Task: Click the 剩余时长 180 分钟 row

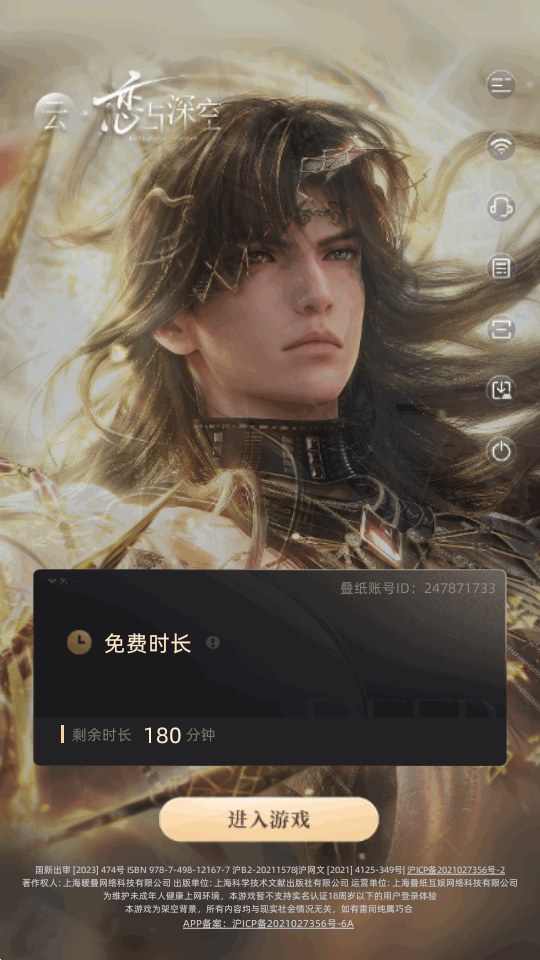Action: tap(269, 735)
